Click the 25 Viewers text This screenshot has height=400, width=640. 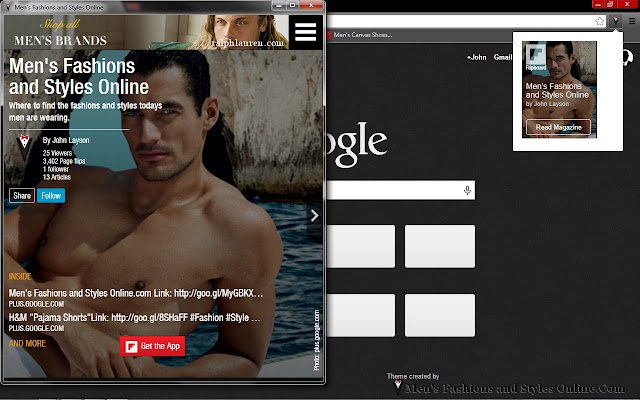pyautogui.click(x=57, y=153)
